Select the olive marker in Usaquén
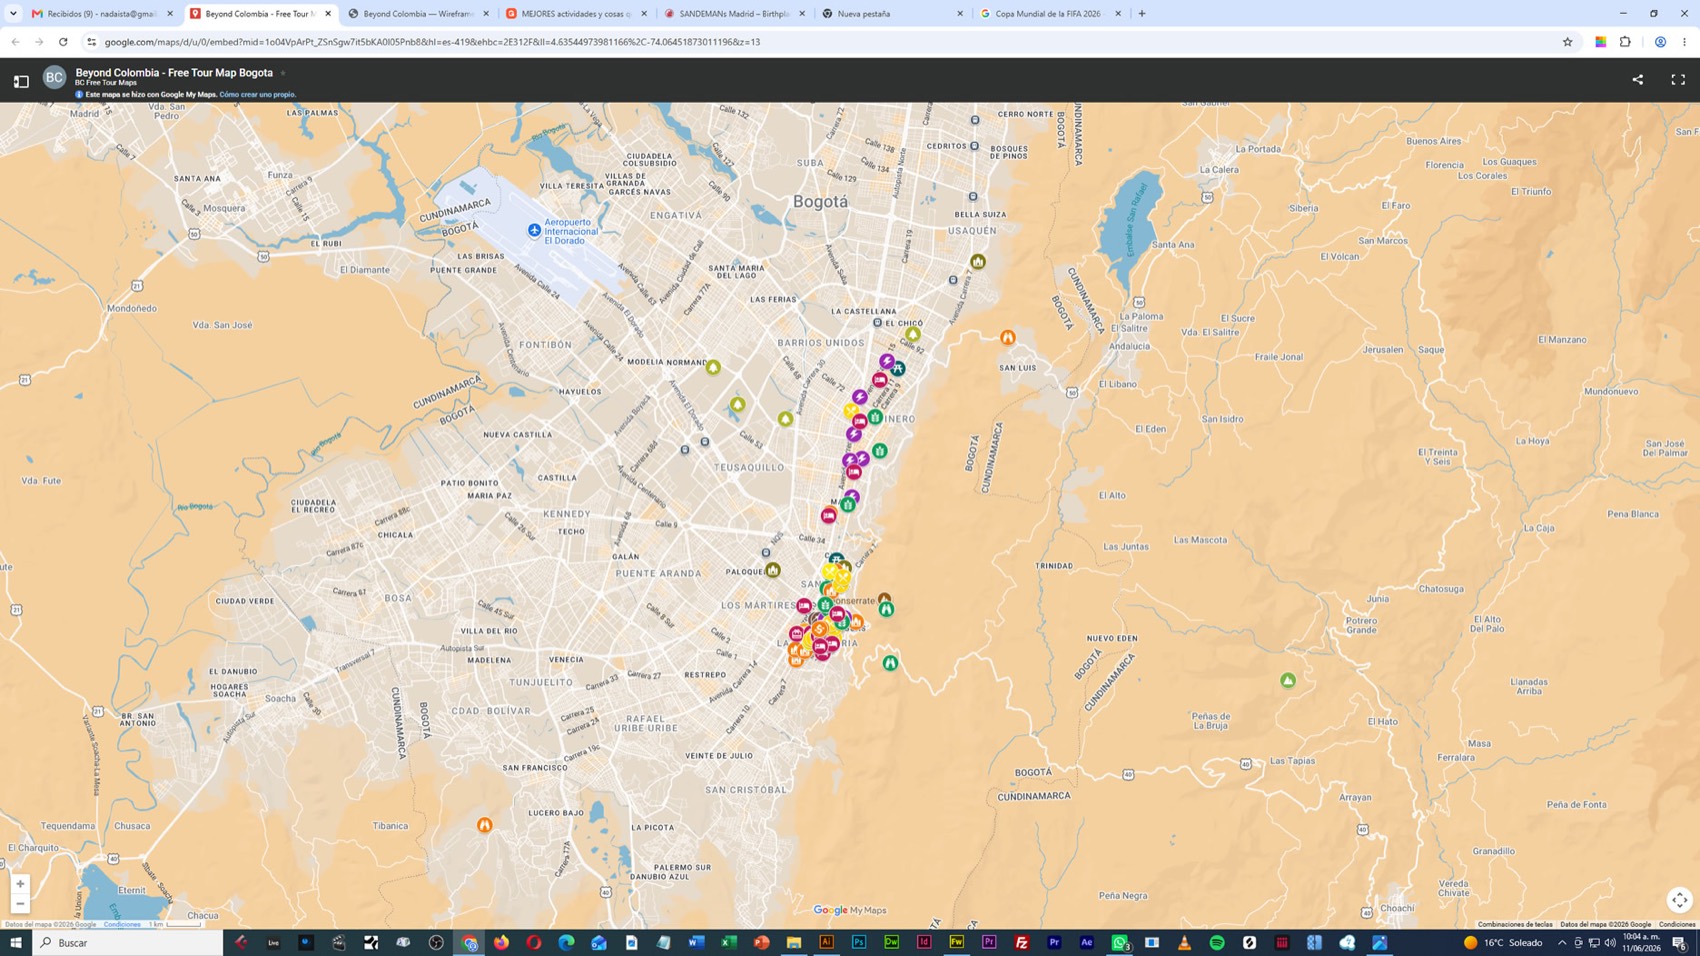This screenshot has height=956, width=1700. click(x=978, y=261)
